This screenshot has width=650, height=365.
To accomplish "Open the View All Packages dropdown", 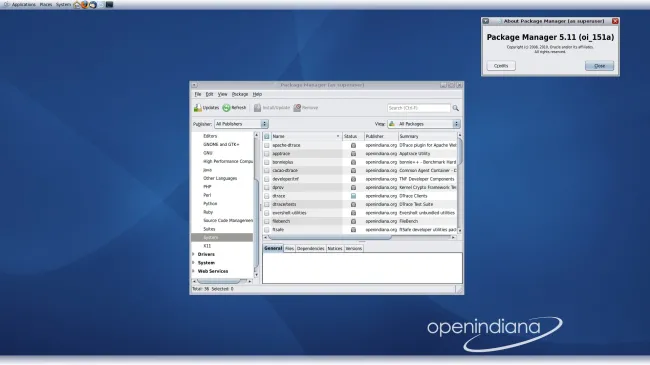I will click(x=424, y=124).
